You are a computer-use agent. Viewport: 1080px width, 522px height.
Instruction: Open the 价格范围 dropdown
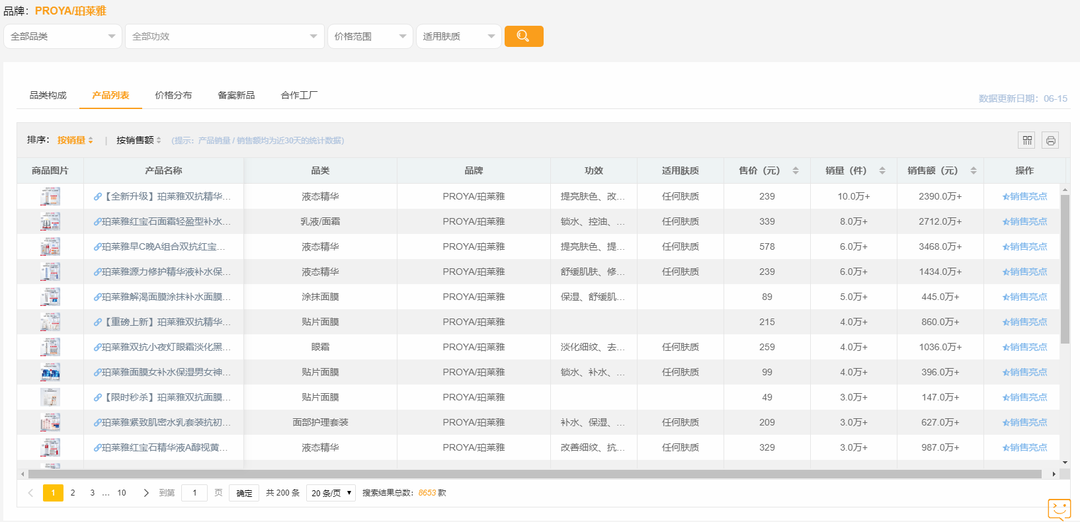click(x=371, y=36)
